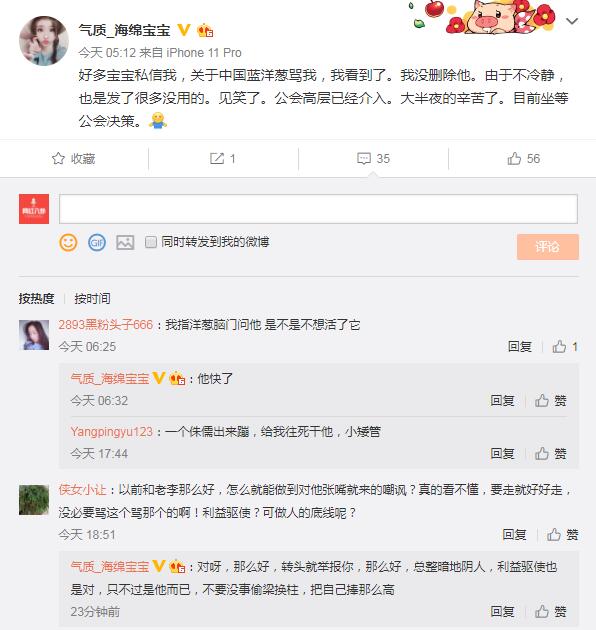Open the GIF picker icon
The width and height of the screenshot is (596, 630).
pyautogui.click(x=97, y=242)
